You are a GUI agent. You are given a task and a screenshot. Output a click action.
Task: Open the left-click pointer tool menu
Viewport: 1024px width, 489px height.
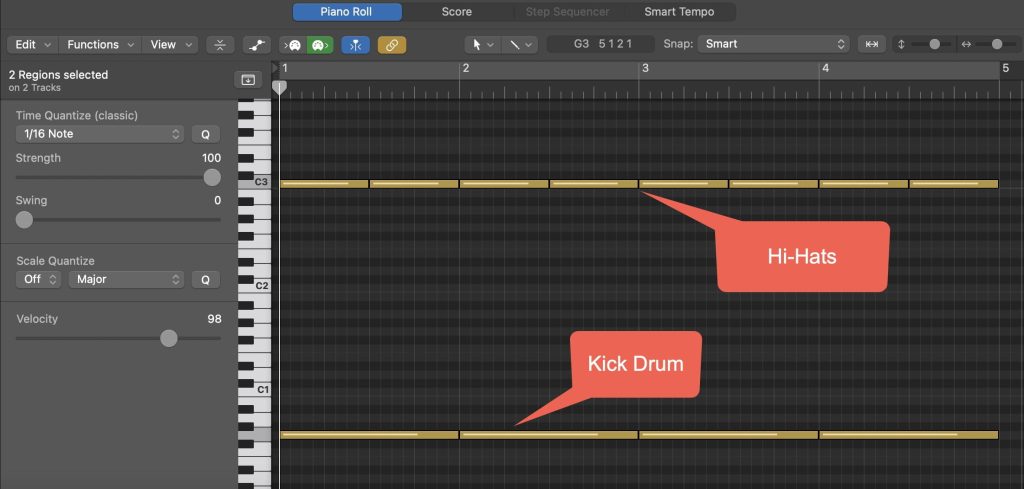pyautogui.click(x=482, y=45)
